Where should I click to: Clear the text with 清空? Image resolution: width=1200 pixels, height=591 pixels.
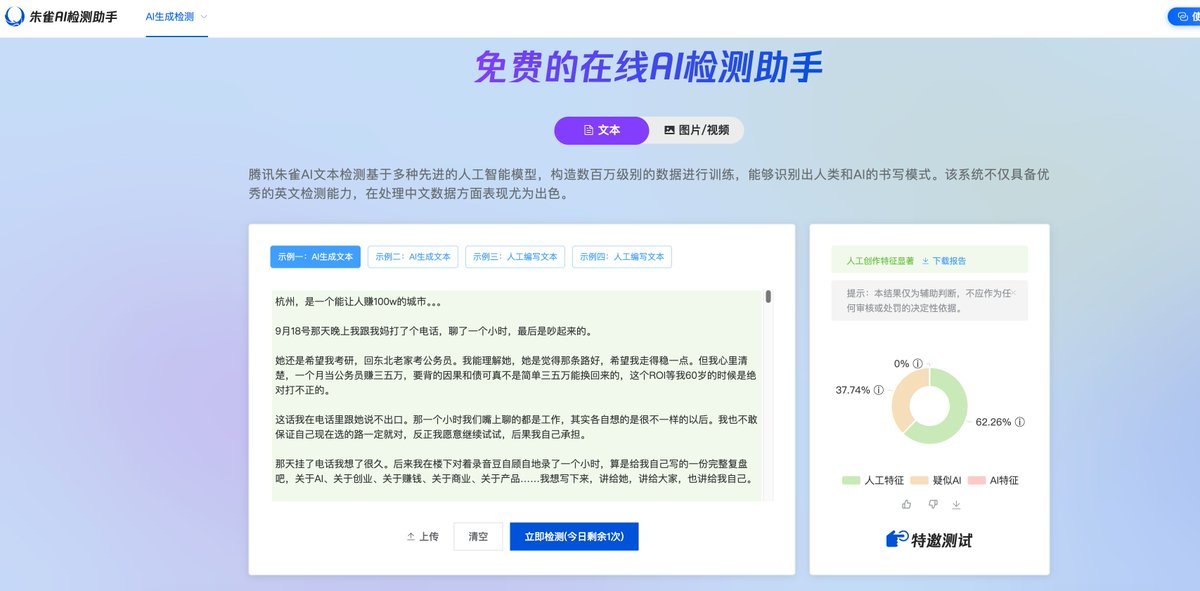pyautogui.click(x=478, y=537)
